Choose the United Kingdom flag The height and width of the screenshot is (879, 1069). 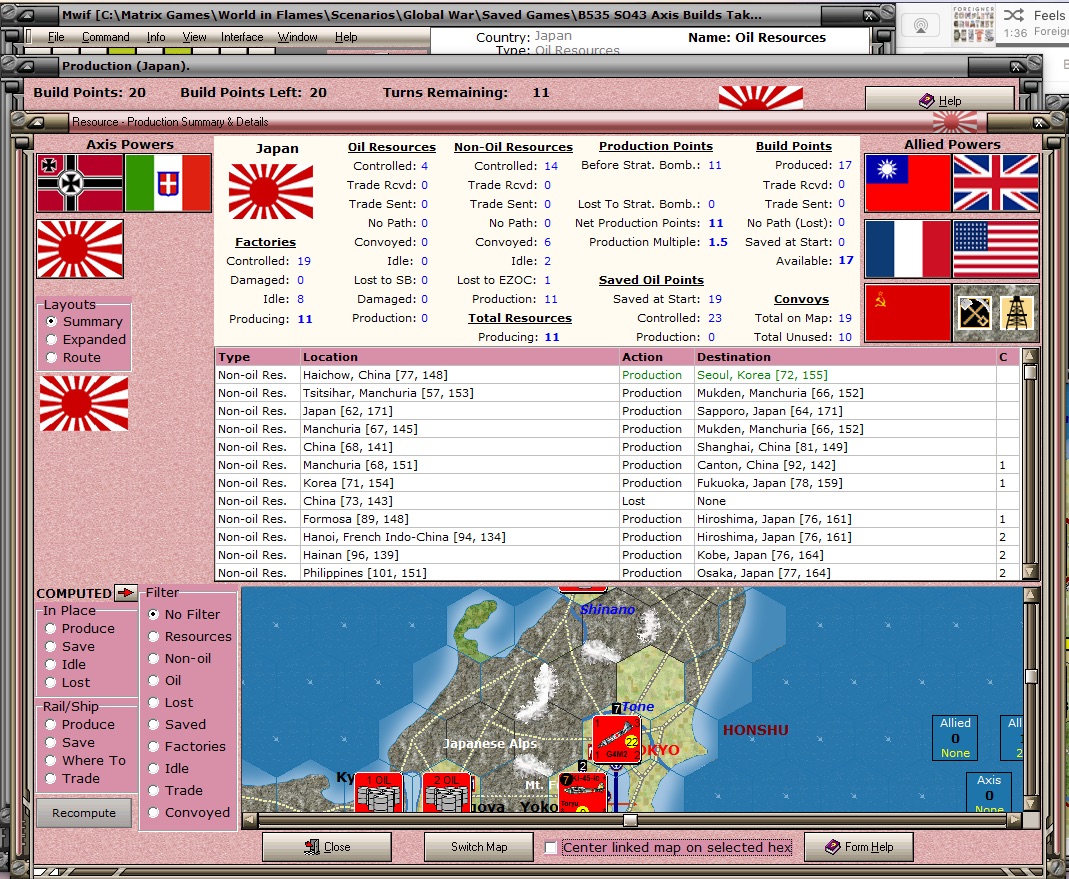click(995, 183)
